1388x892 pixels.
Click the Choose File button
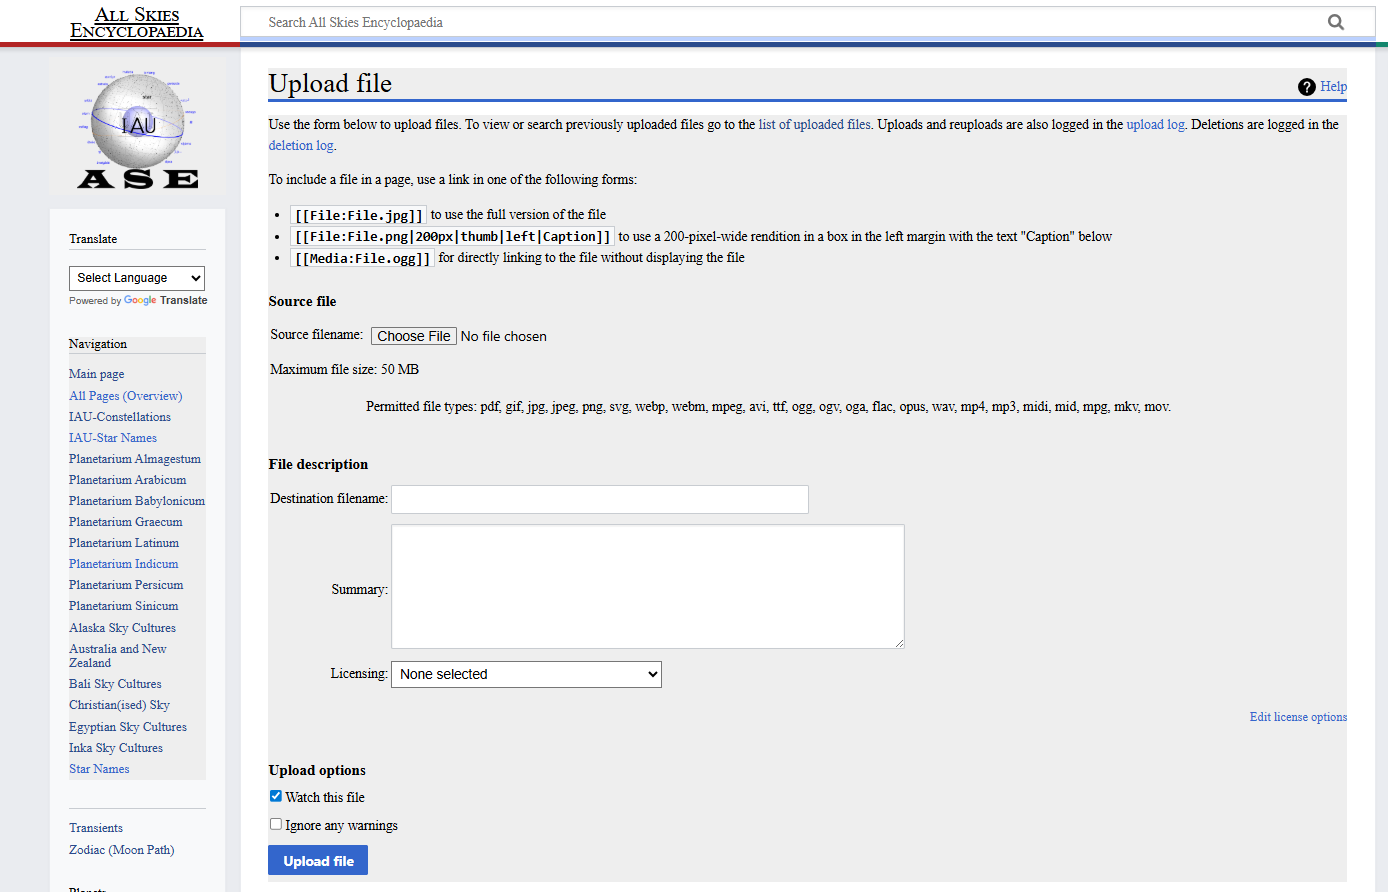point(413,336)
